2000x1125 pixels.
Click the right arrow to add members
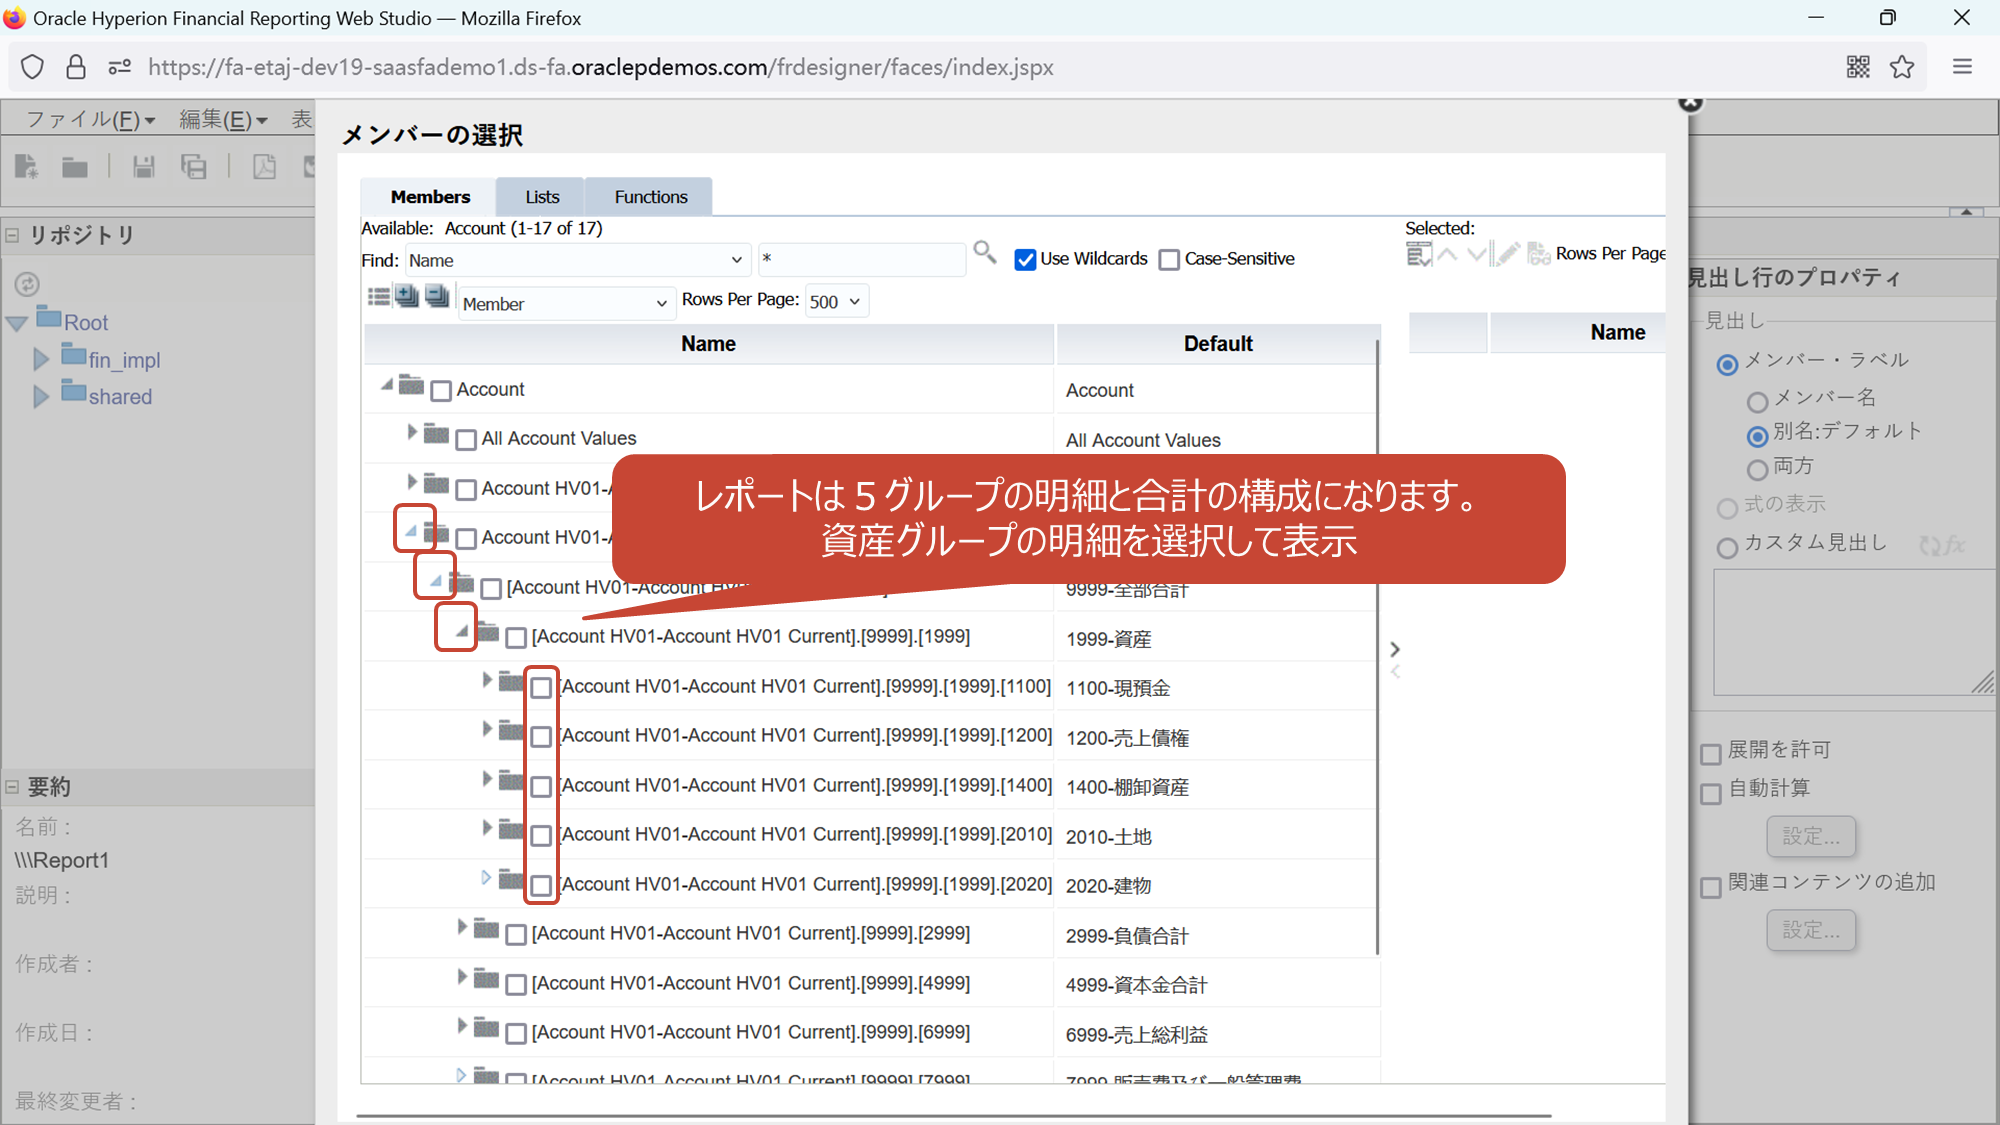(x=1395, y=649)
